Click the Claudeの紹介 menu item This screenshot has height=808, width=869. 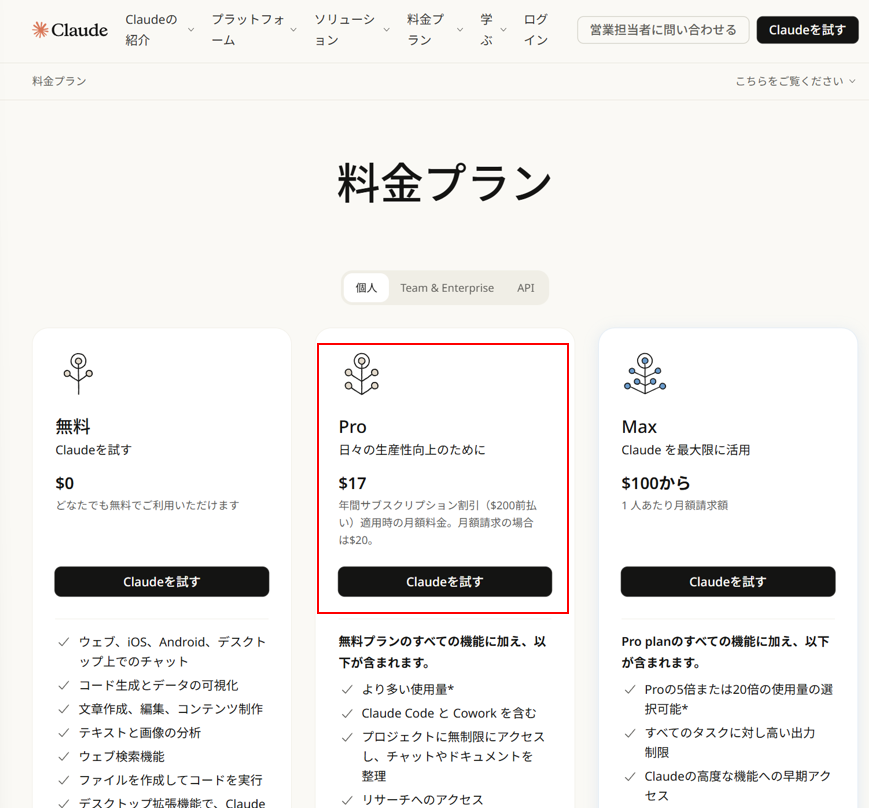click(151, 29)
